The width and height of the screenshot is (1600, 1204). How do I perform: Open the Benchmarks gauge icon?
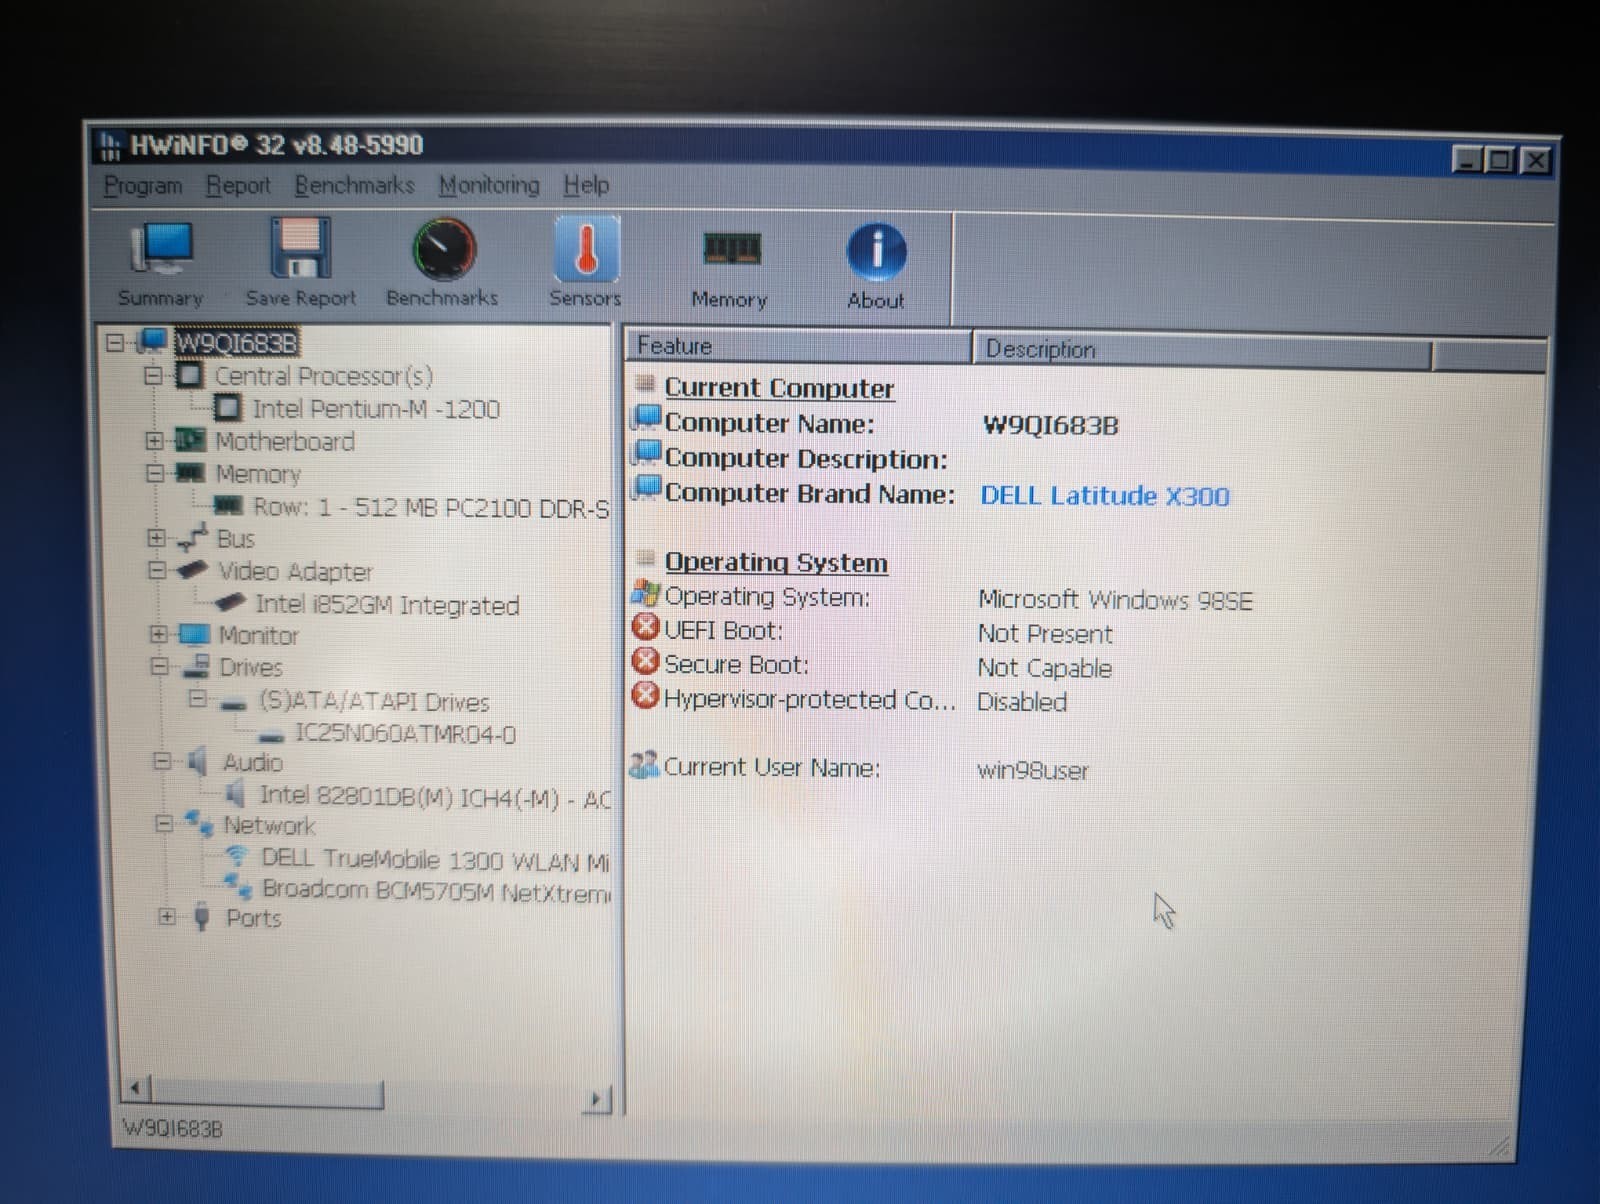(x=444, y=250)
